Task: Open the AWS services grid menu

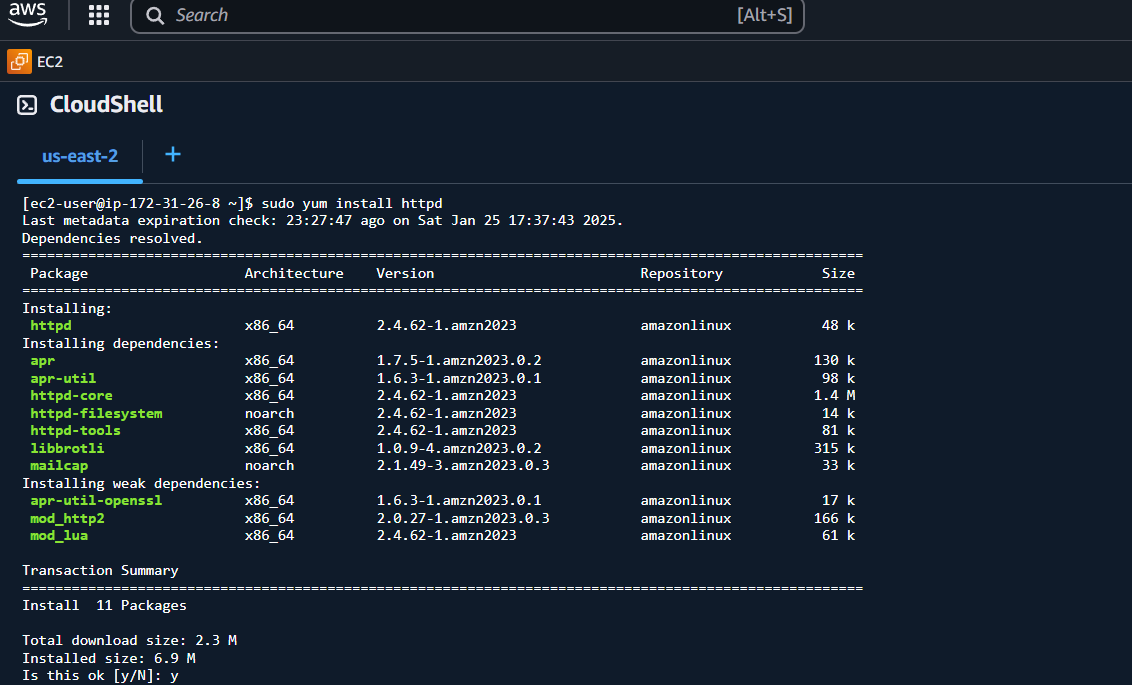Action: coord(99,15)
